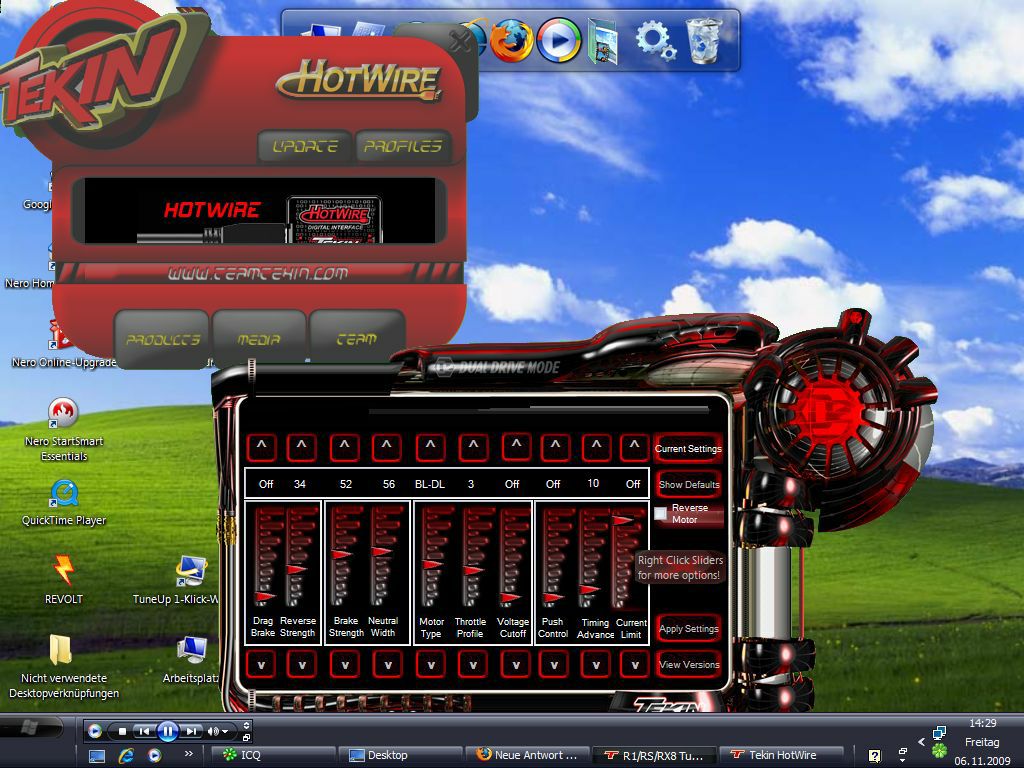Switch to Desktop taskbar button
Screen dimensions: 1024x768
point(401,756)
